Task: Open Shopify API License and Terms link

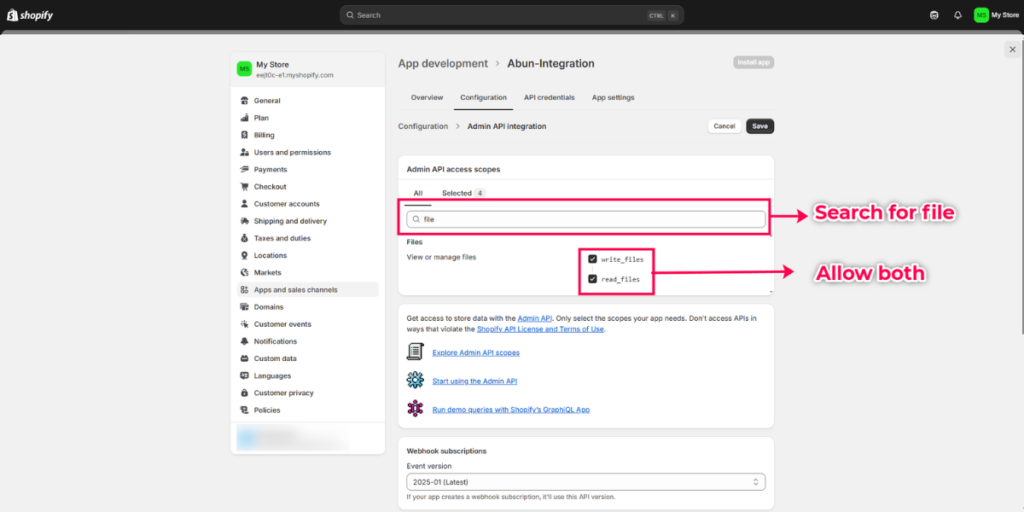Action: point(541,329)
